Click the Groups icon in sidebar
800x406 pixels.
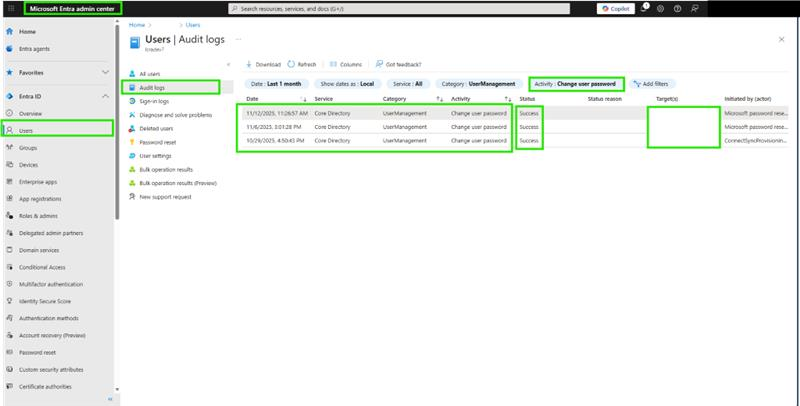coord(9,147)
